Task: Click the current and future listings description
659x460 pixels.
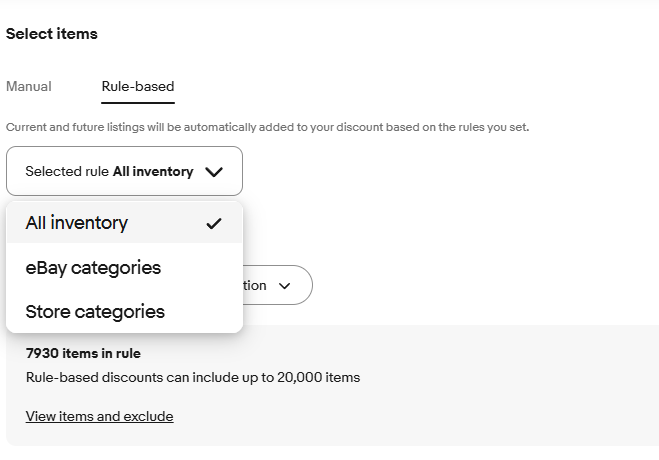Action: 267,128
